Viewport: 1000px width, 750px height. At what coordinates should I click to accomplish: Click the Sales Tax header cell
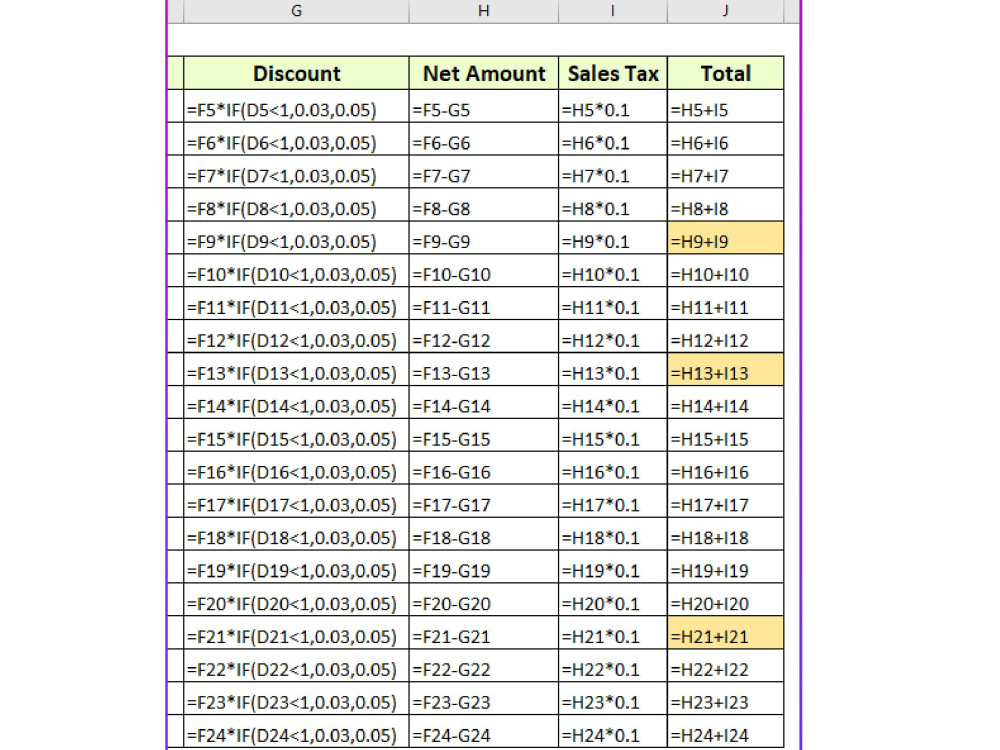(x=613, y=73)
